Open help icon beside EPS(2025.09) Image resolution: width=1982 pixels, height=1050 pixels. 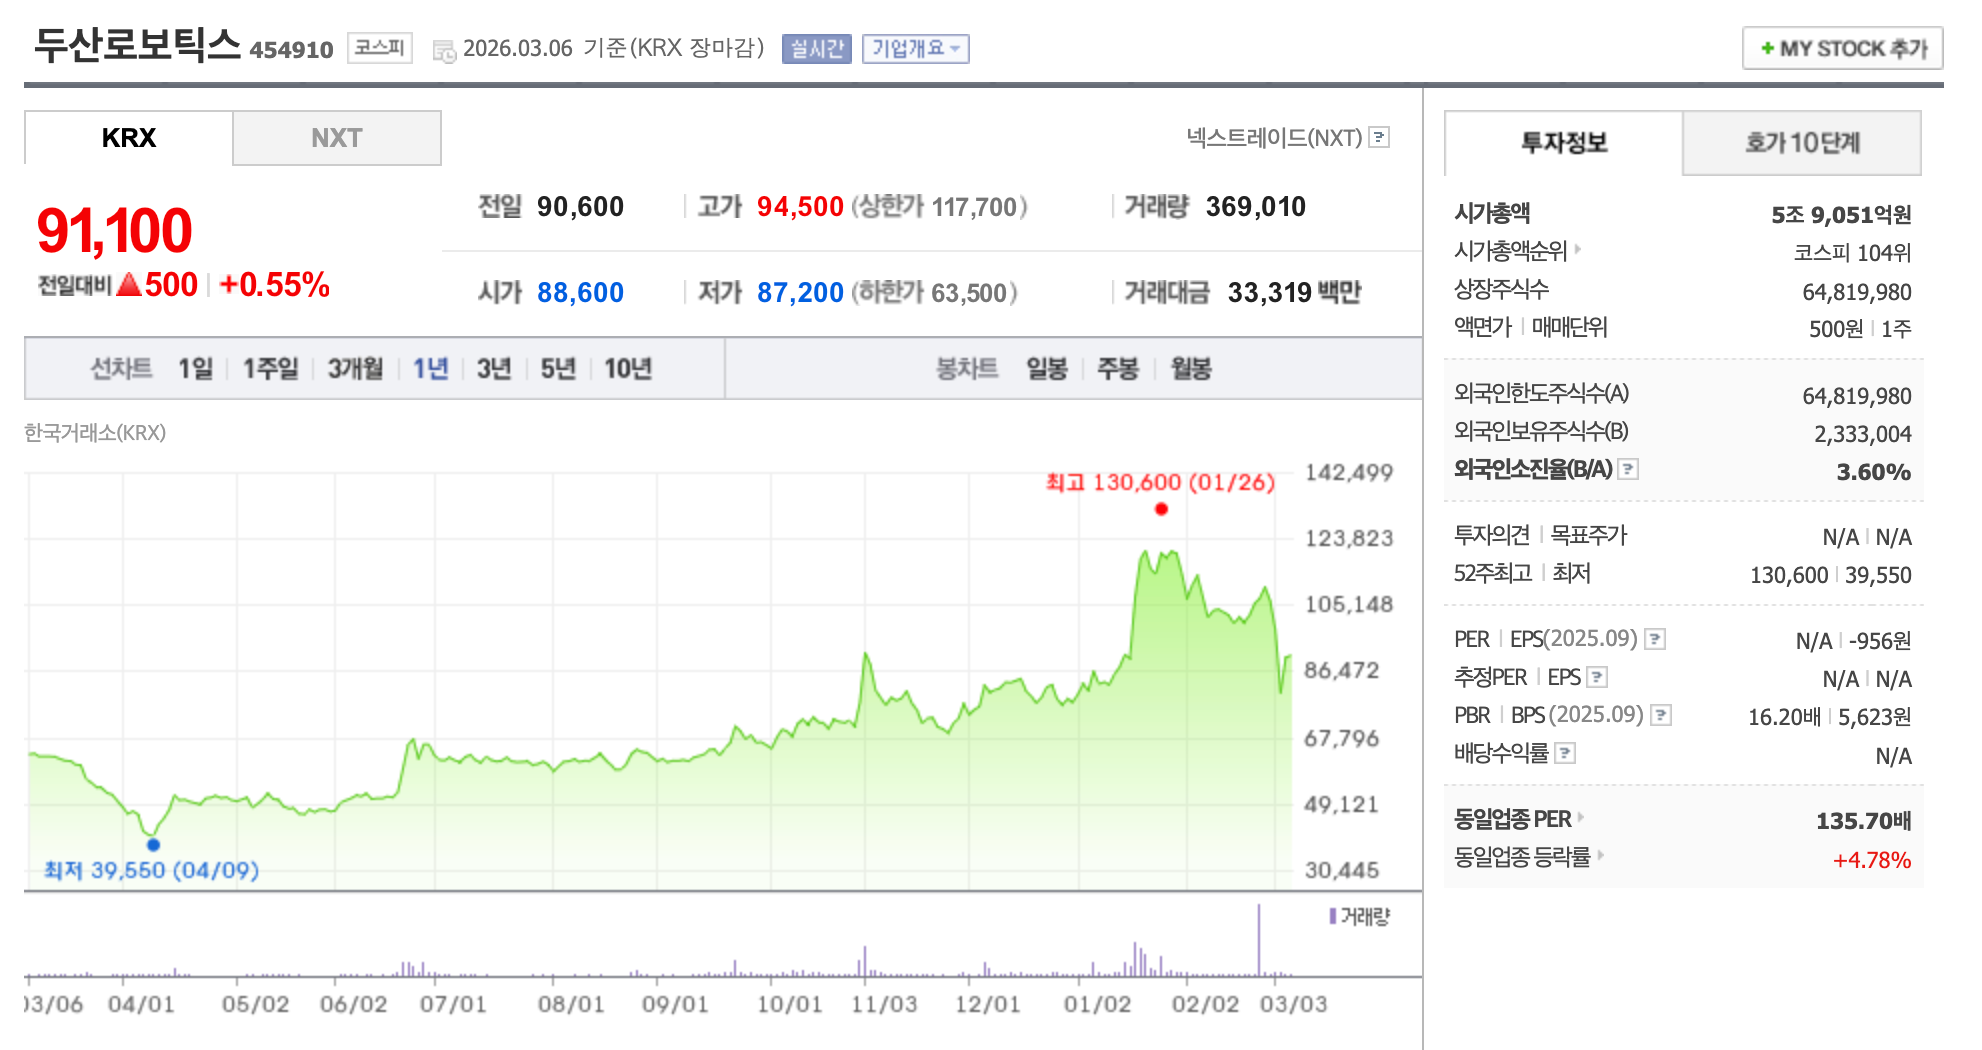[1655, 639]
